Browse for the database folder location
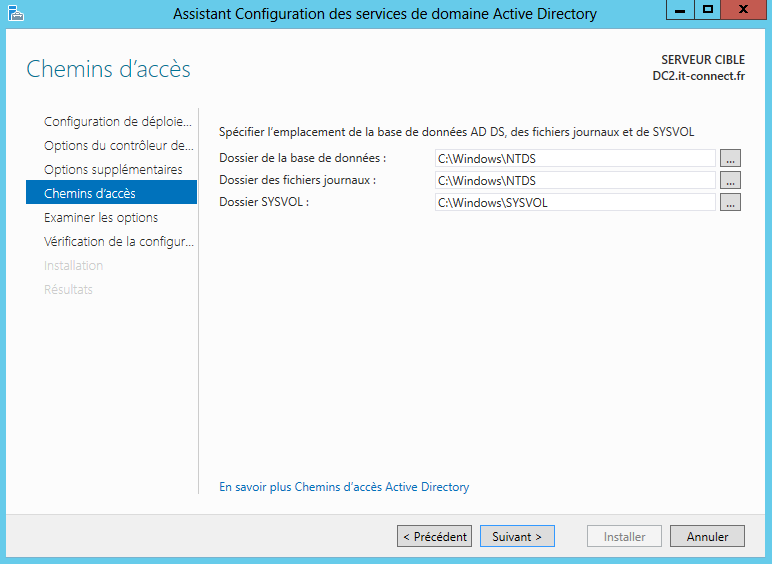This screenshot has height=564, width=772. pyautogui.click(x=730, y=158)
